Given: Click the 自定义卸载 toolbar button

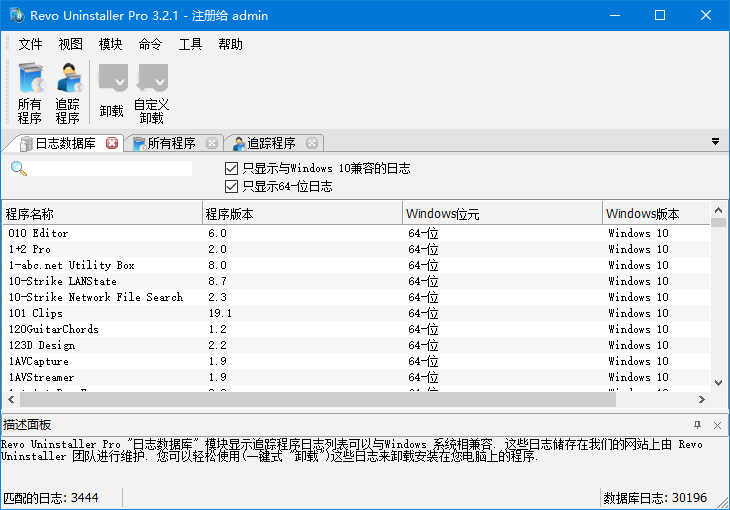Looking at the screenshot, I should pyautogui.click(x=152, y=93).
